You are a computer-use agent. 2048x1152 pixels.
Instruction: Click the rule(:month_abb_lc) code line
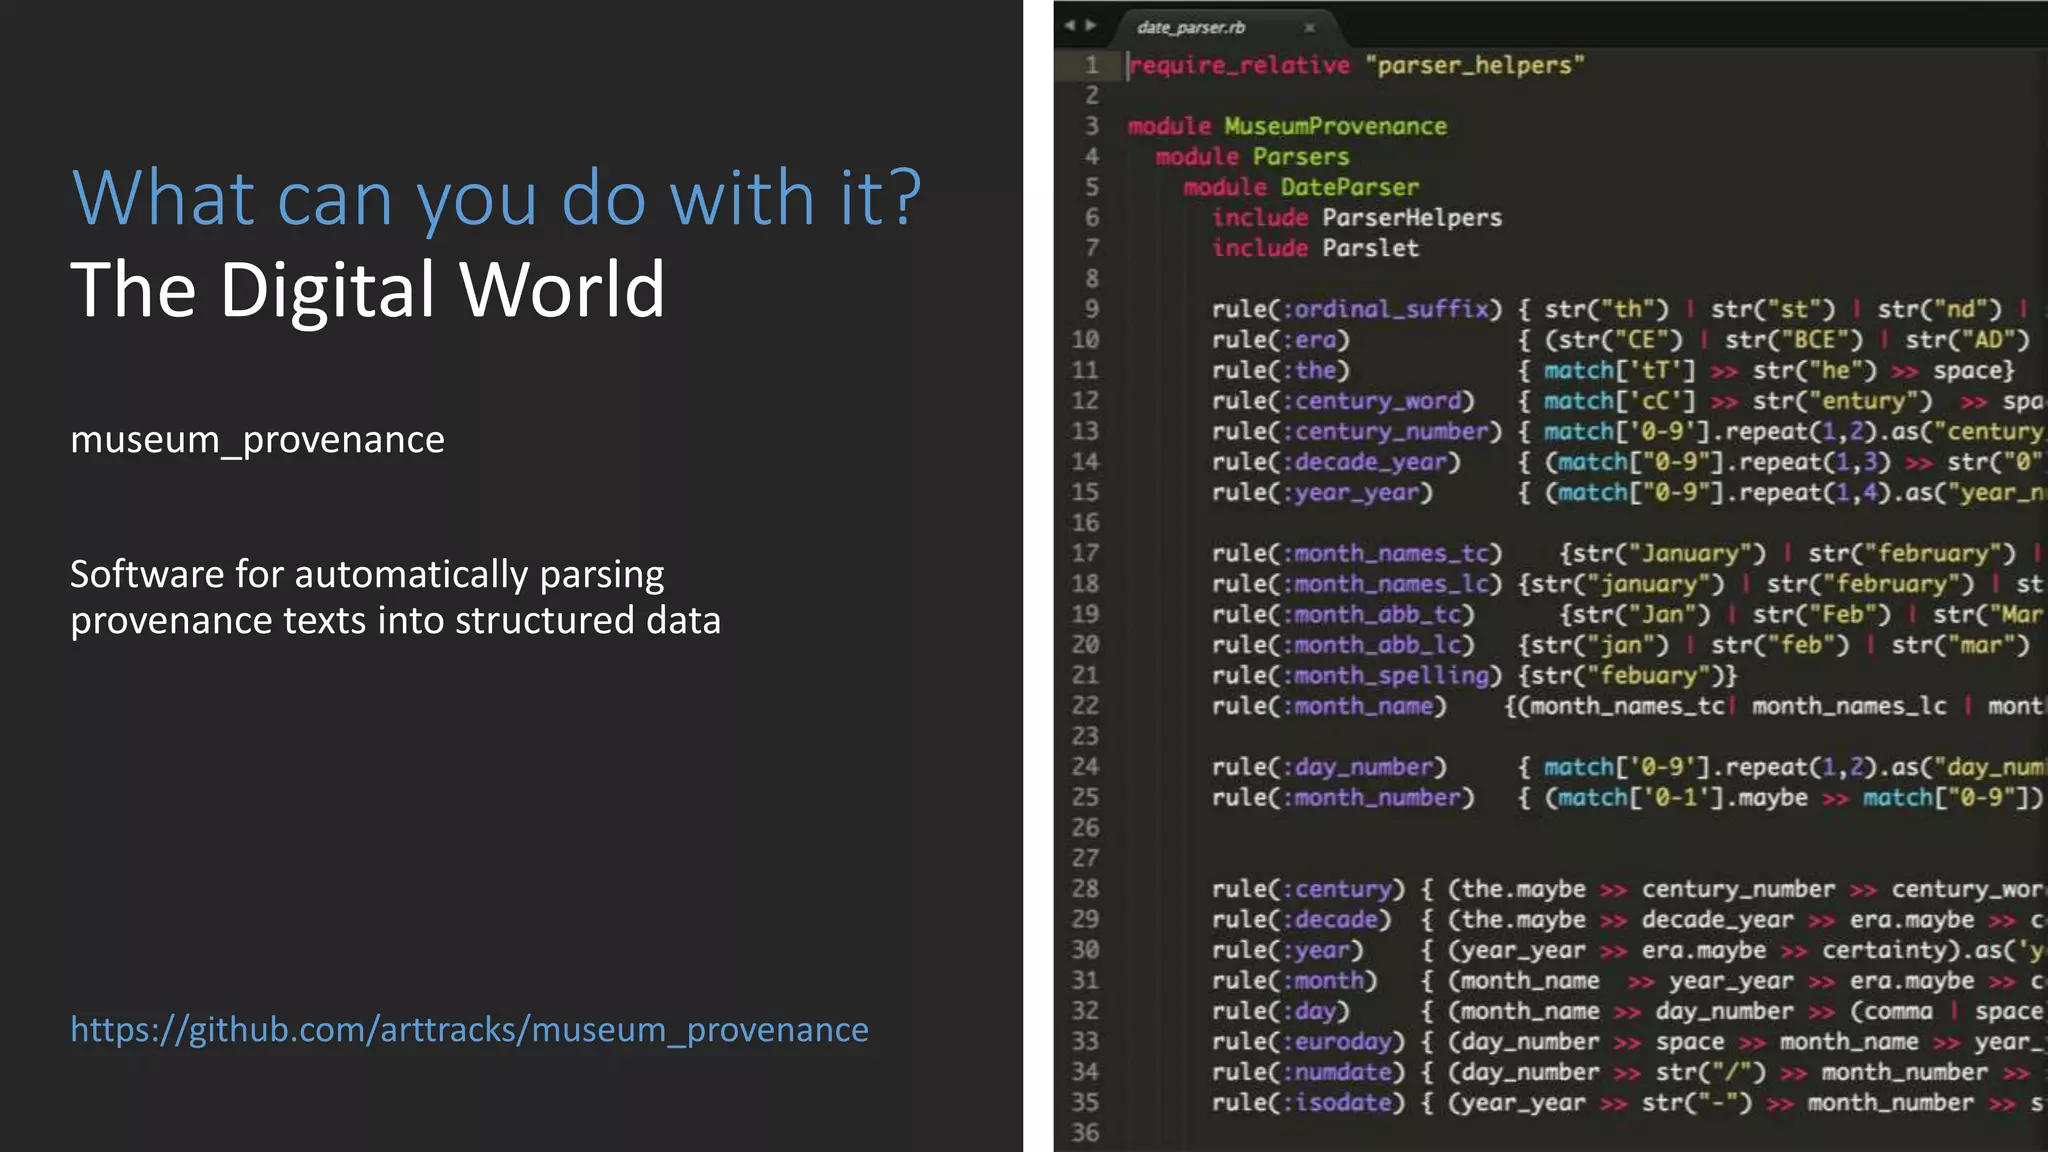(x=1621, y=645)
